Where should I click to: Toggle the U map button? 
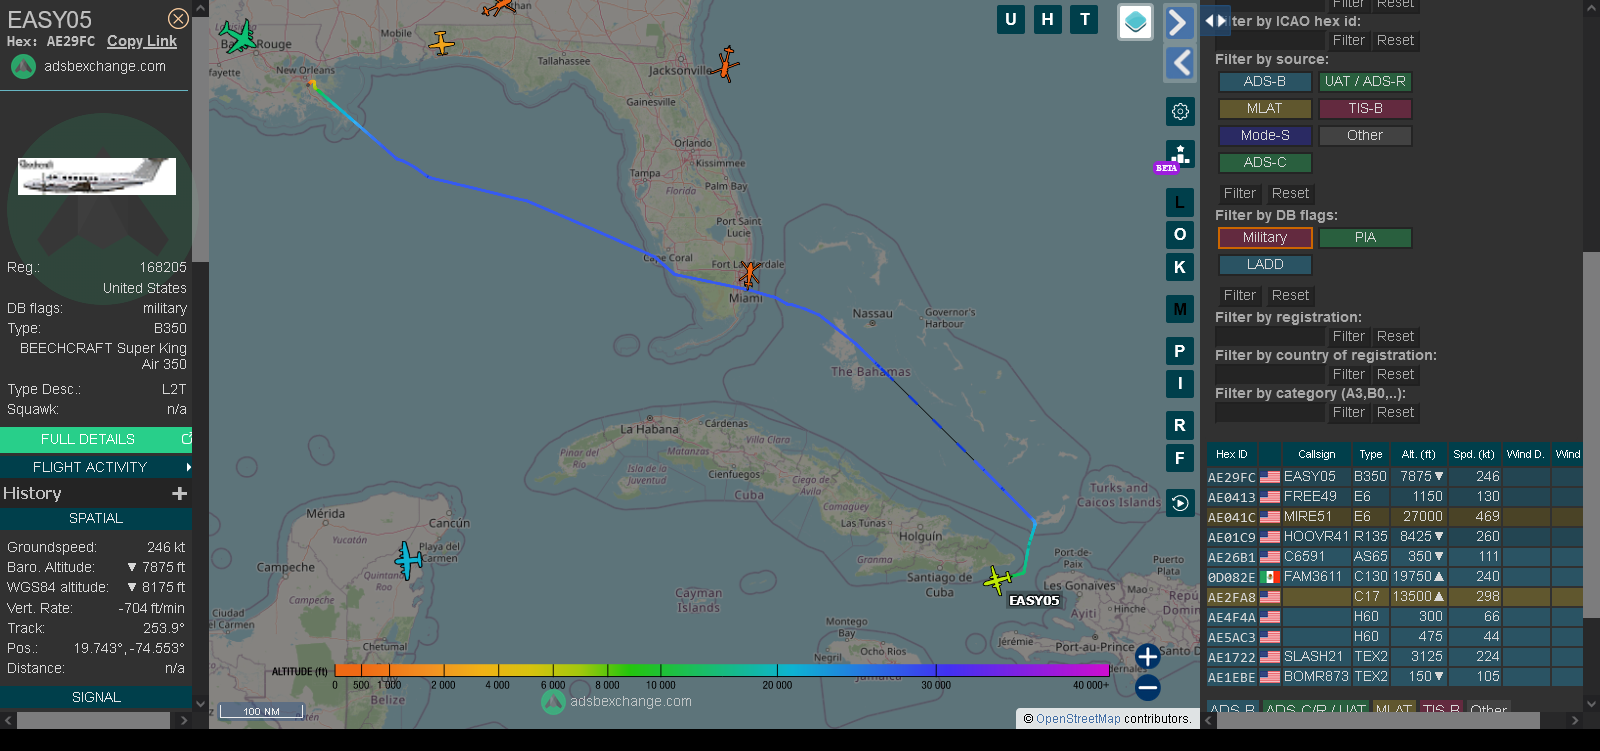pyautogui.click(x=1011, y=19)
